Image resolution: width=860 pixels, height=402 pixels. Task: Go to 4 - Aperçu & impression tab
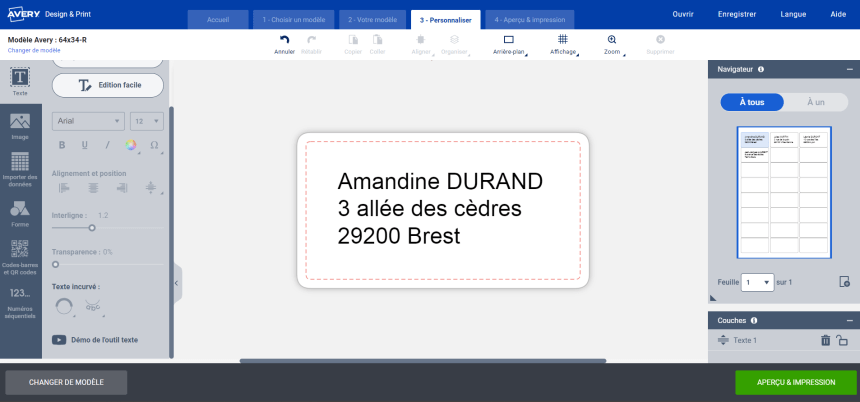[529, 20]
